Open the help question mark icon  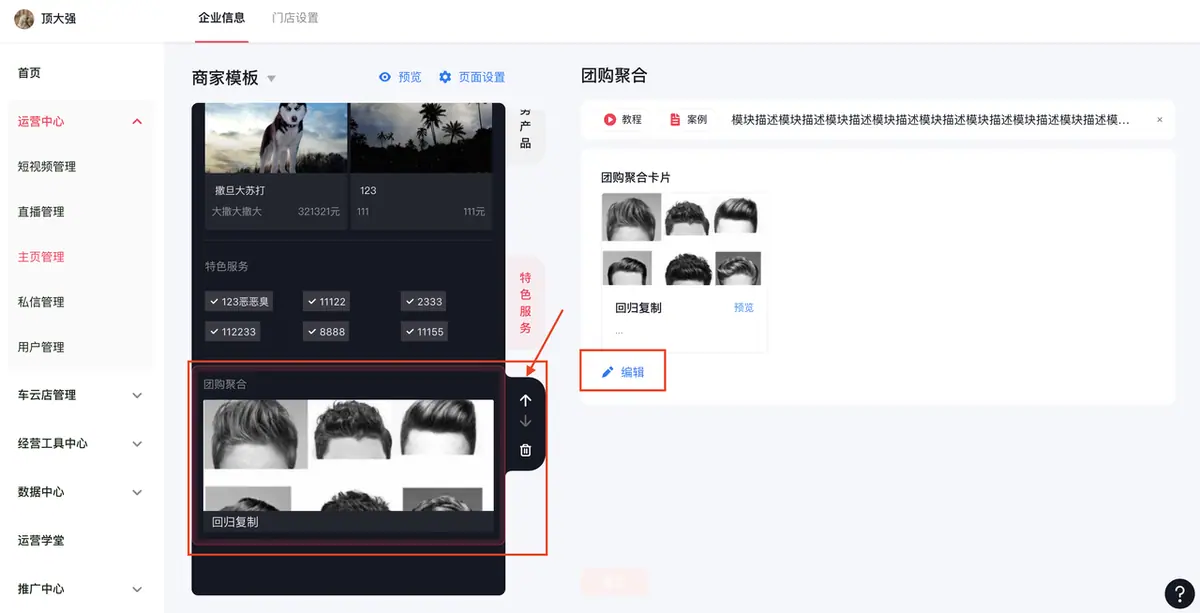(1180, 593)
